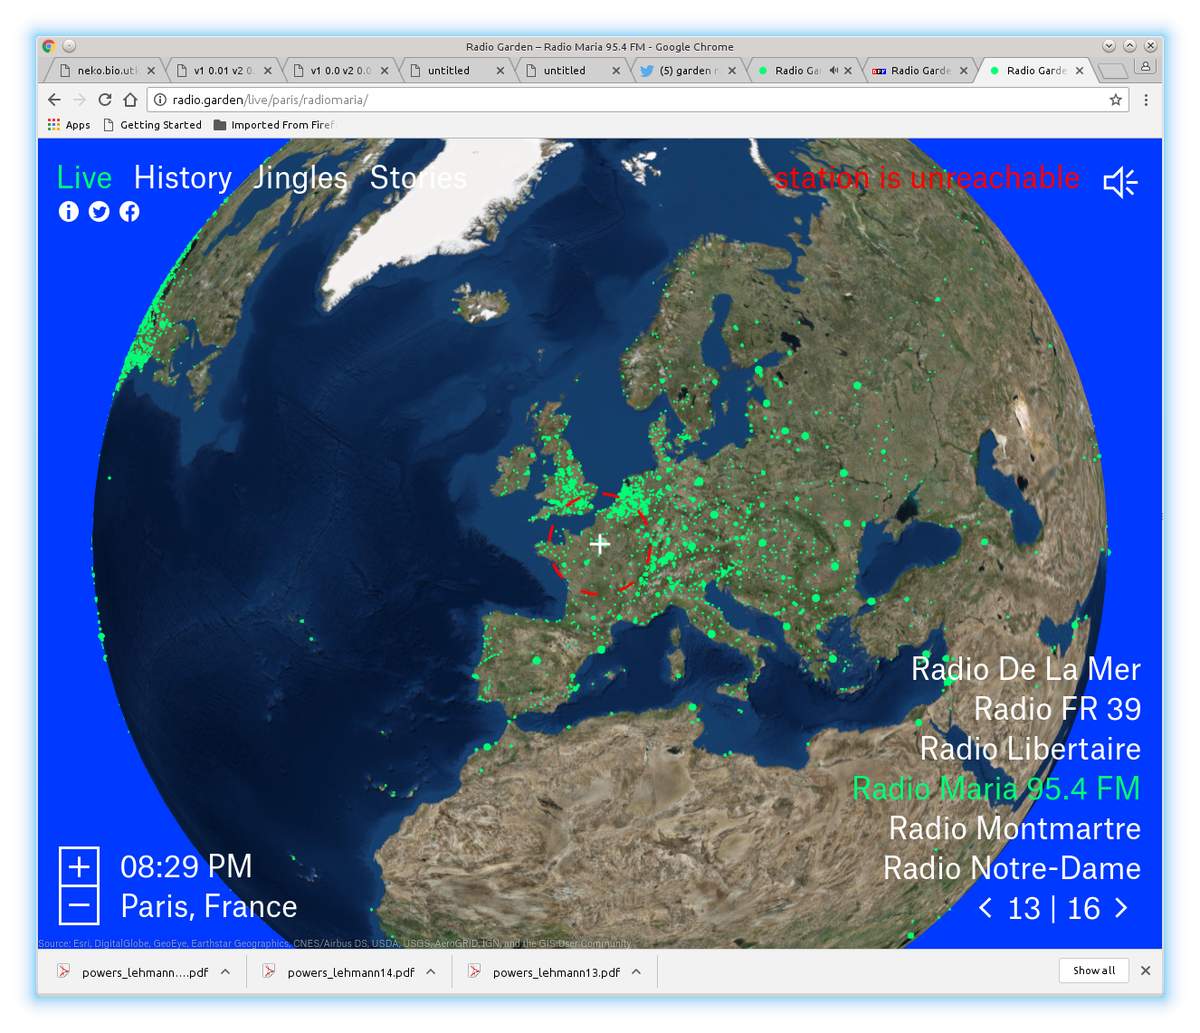Open downloaded powers_lehmann14.pdf
Screen dimensions: 1200x1033
pyautogui.click(x=350, y=972)
